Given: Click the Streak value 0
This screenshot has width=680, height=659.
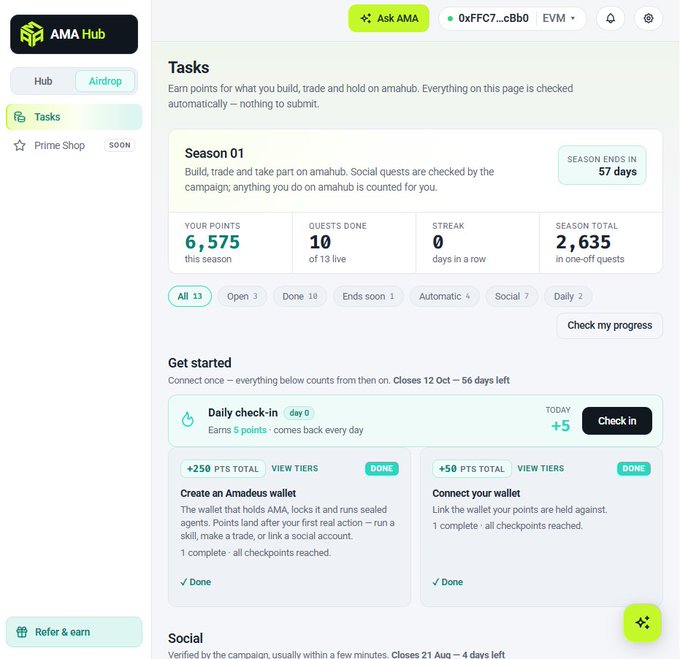Looking at the screenshot, I should coord(438,242).
